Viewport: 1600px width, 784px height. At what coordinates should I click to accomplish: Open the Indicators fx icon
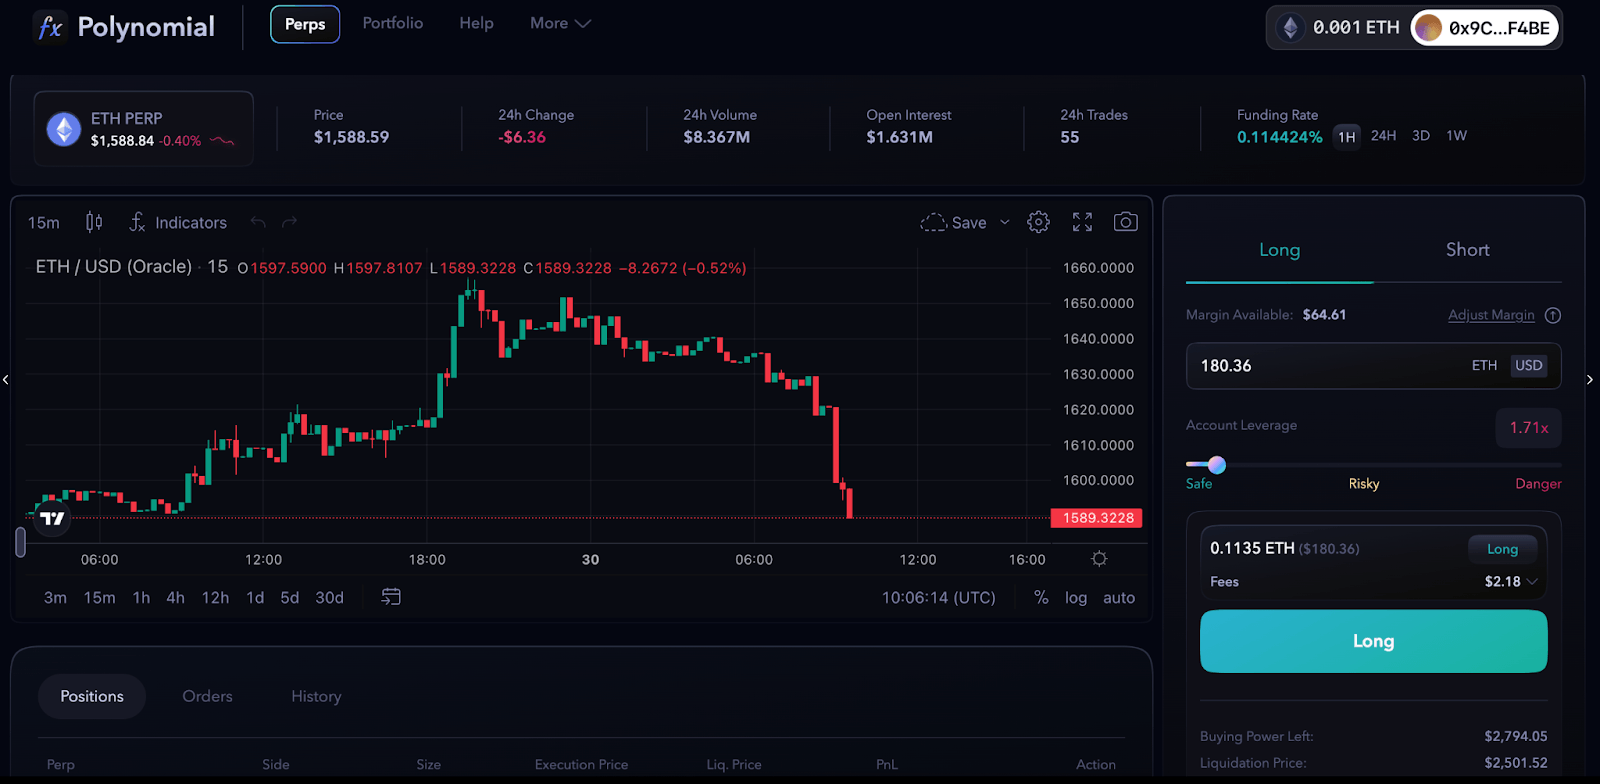(x=137, y=222)
